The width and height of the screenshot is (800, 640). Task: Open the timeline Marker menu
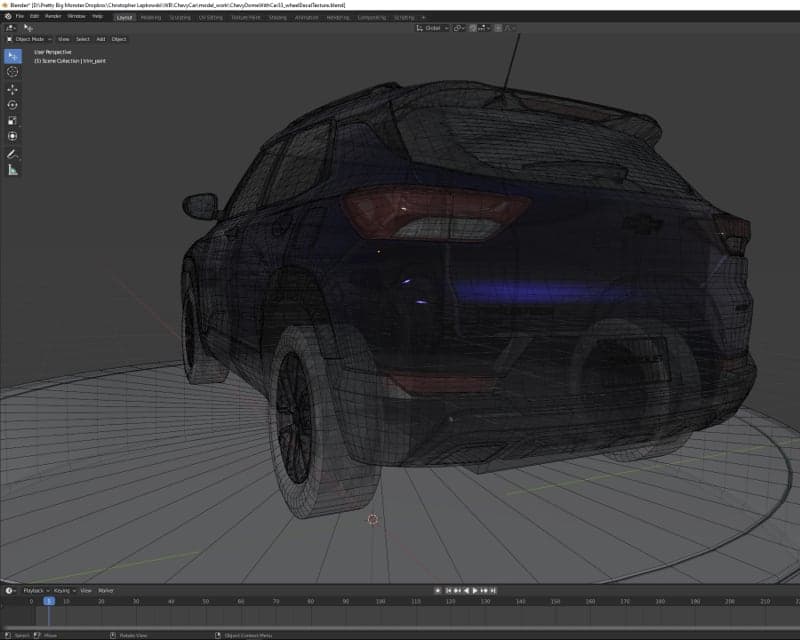[x=106, y=590]
